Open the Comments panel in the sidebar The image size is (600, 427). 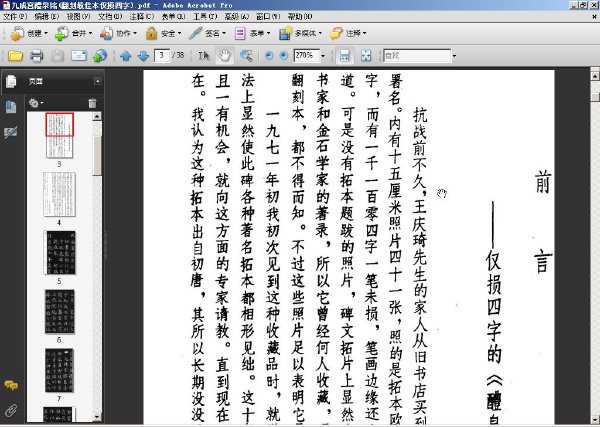pos(11,385)
